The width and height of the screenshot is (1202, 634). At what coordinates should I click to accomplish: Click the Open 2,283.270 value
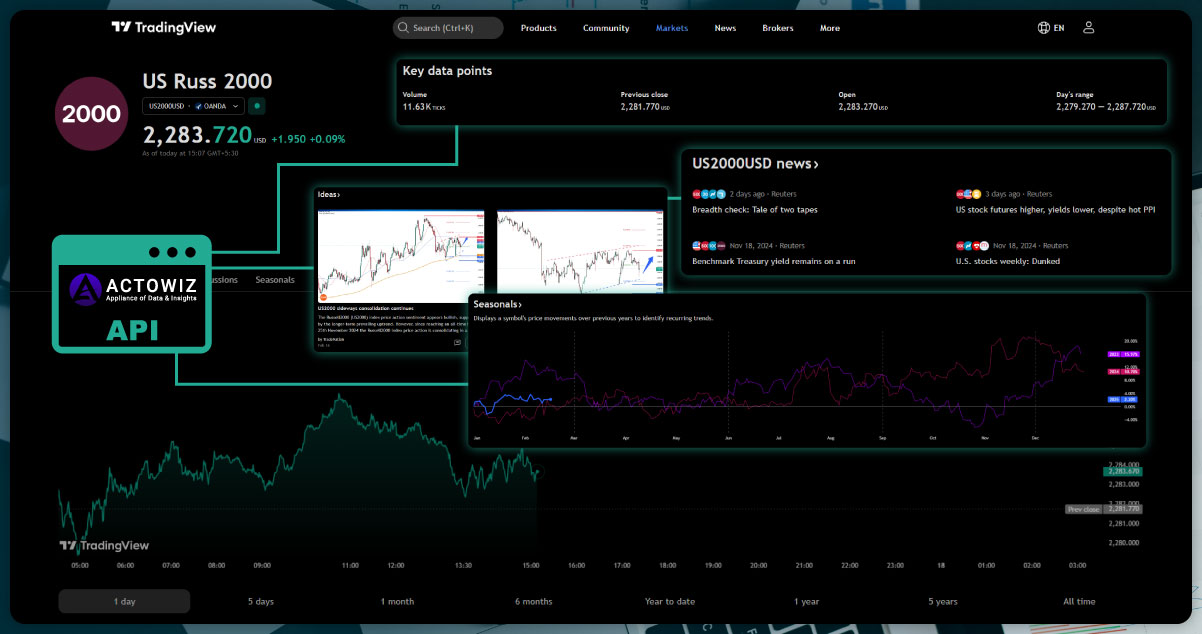(x=863, y=106)
